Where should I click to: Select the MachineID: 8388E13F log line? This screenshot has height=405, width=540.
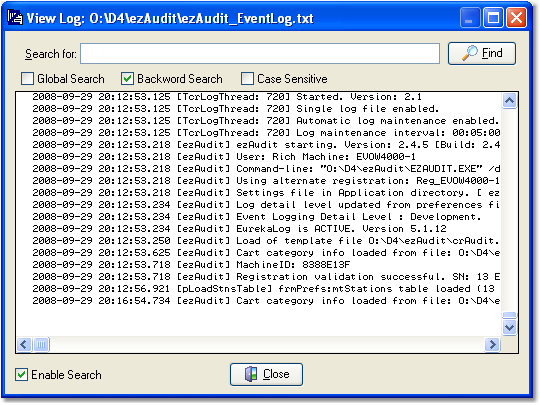[x=191, y=265]
